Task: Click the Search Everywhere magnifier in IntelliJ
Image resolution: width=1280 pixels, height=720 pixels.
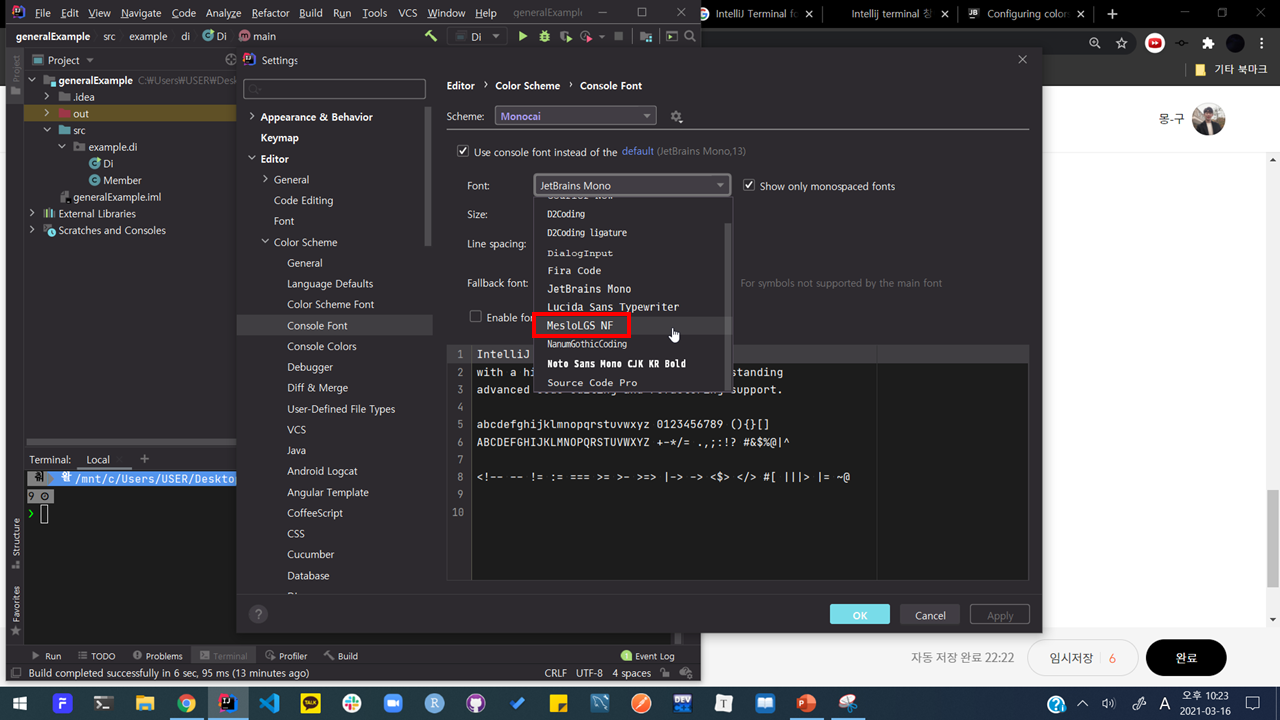Action: tap(690, 36)
